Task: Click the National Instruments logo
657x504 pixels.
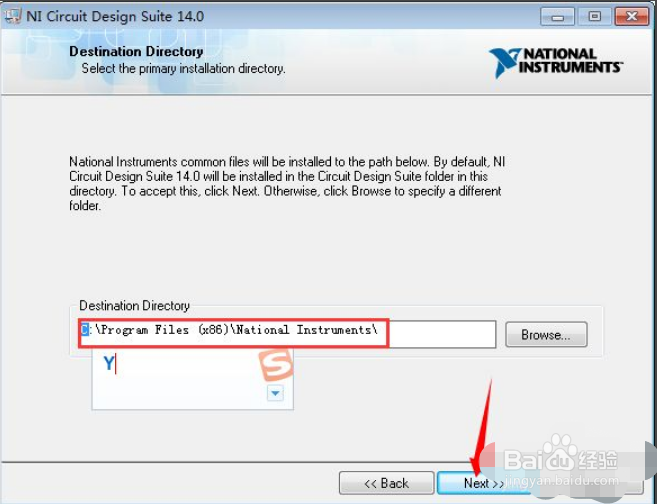Action: click(556, 62)
